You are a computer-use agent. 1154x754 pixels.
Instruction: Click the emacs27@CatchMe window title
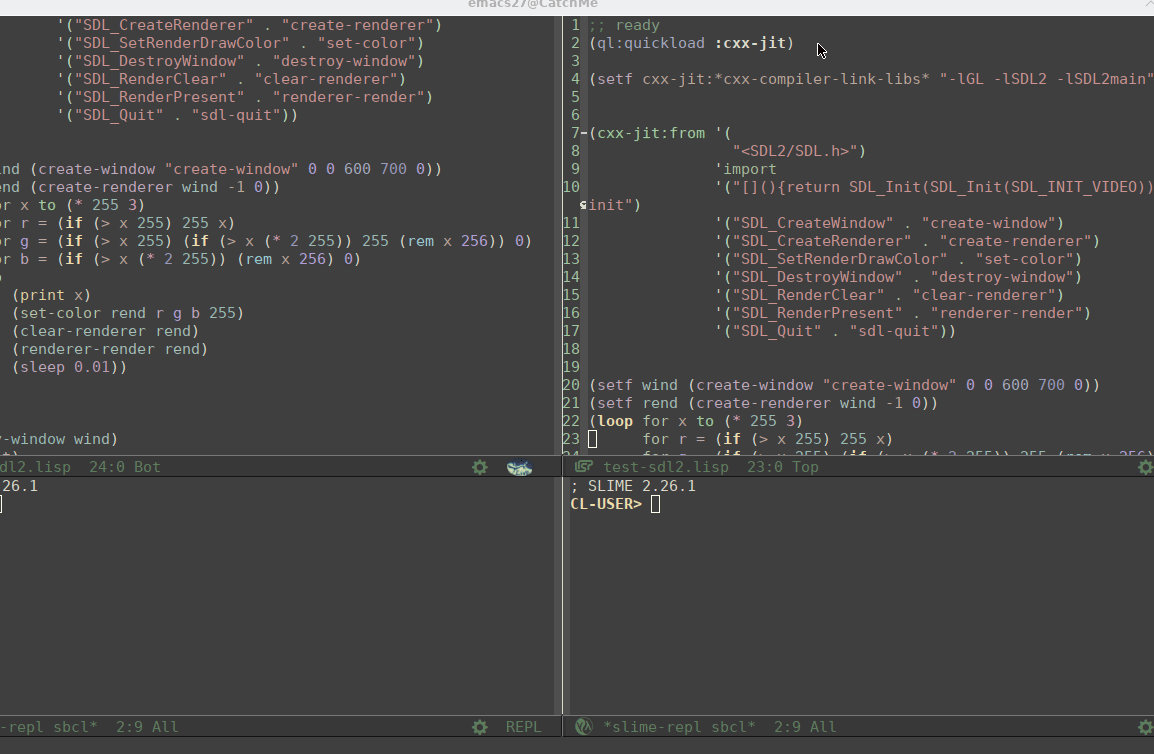[x=533, y=4]
